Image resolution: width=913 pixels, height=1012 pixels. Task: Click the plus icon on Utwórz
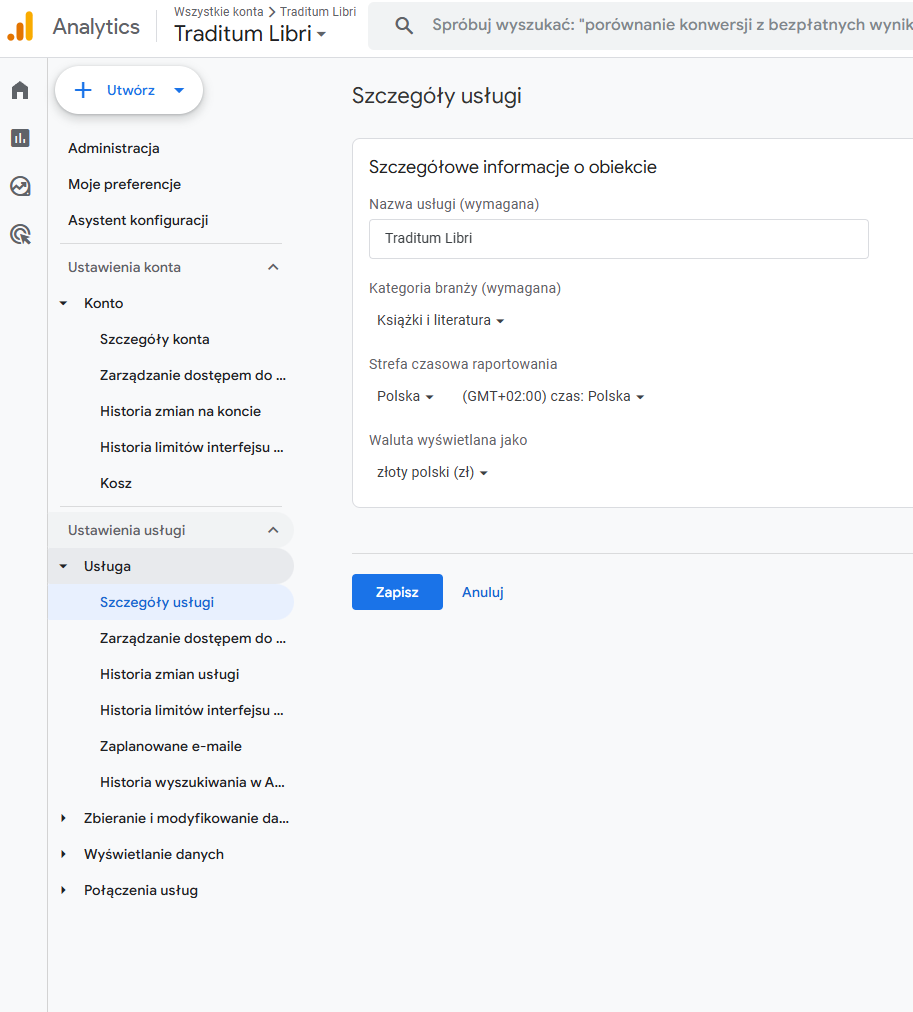83,91
